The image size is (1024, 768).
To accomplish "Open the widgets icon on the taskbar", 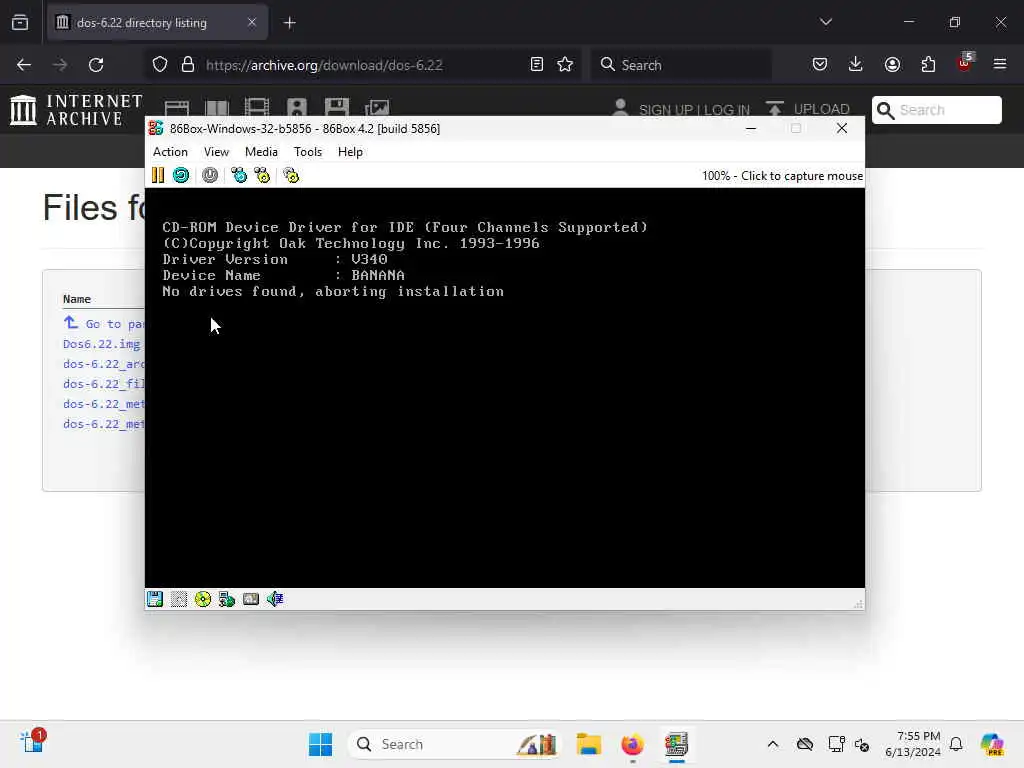I will pos(32,743).
